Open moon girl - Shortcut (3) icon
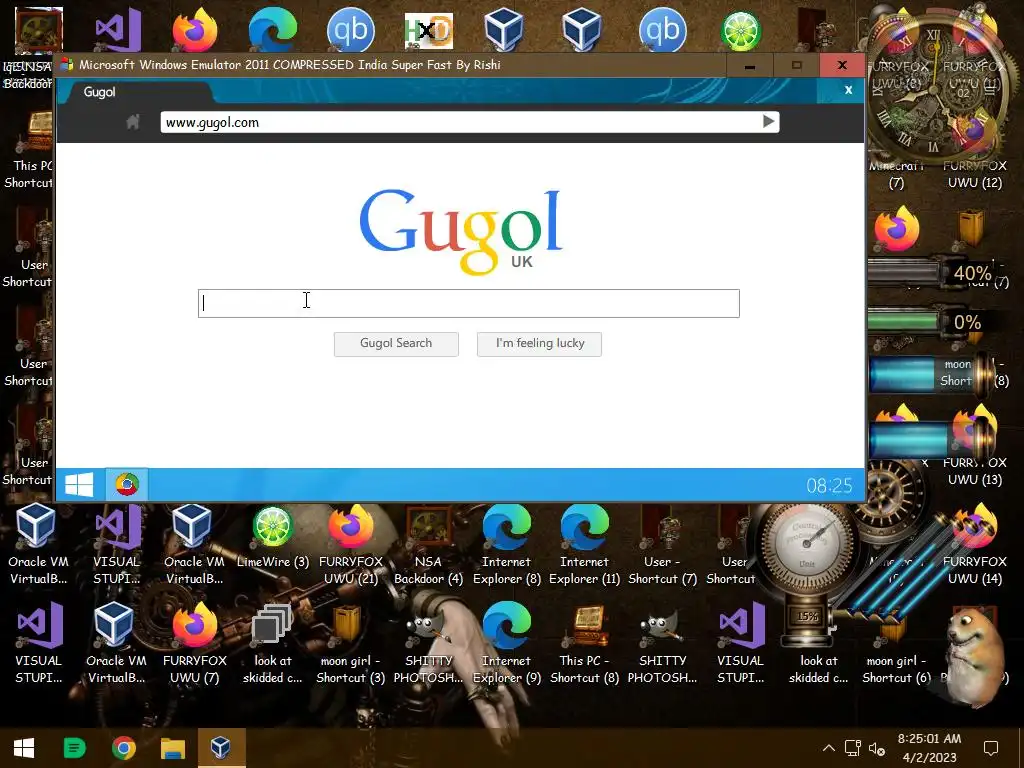Viewport: 1024px width, 768px height. pos(350,643)
